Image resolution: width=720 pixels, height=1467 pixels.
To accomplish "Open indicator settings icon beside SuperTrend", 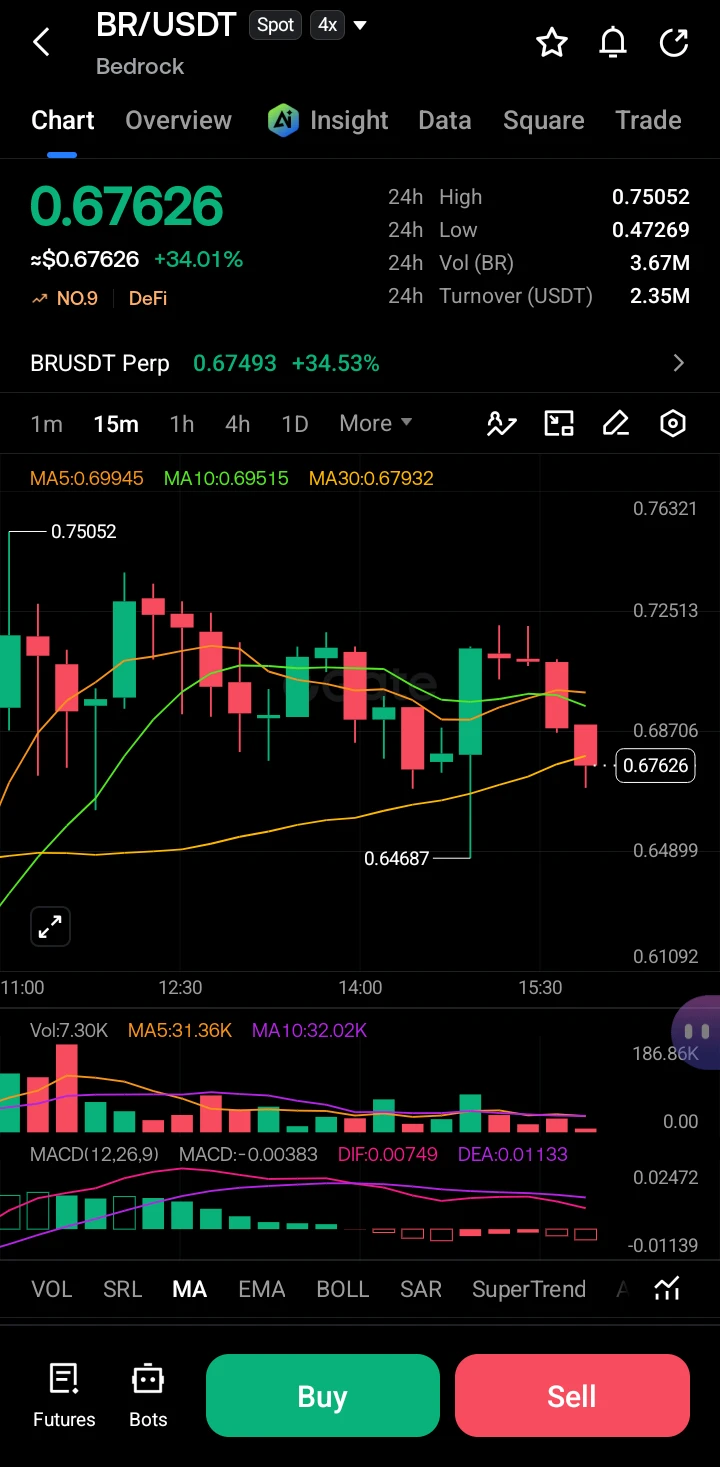I will coord(667,1289).
